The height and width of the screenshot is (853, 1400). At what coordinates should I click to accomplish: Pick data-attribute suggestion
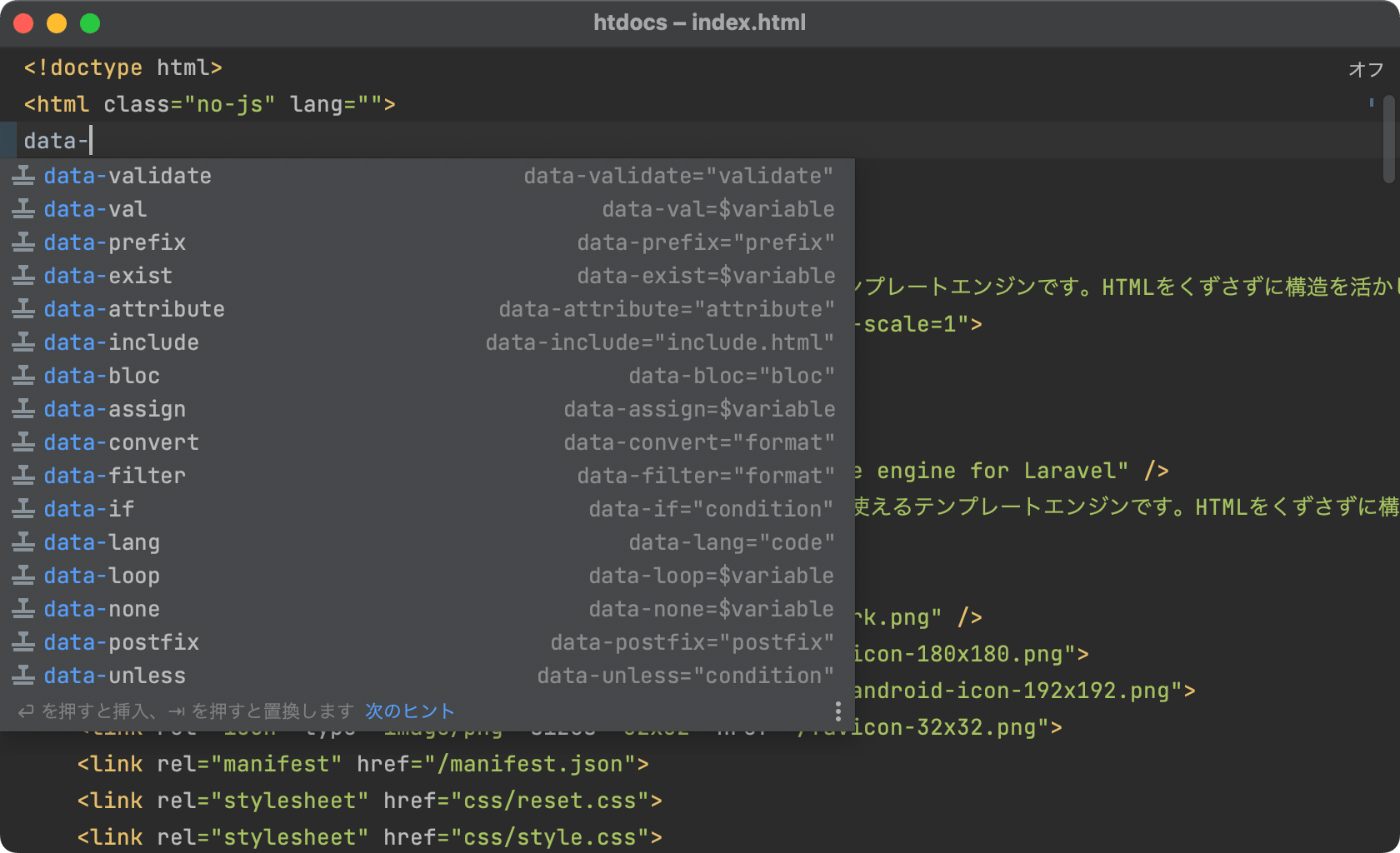pyautogui.click(x=427, y=309)
